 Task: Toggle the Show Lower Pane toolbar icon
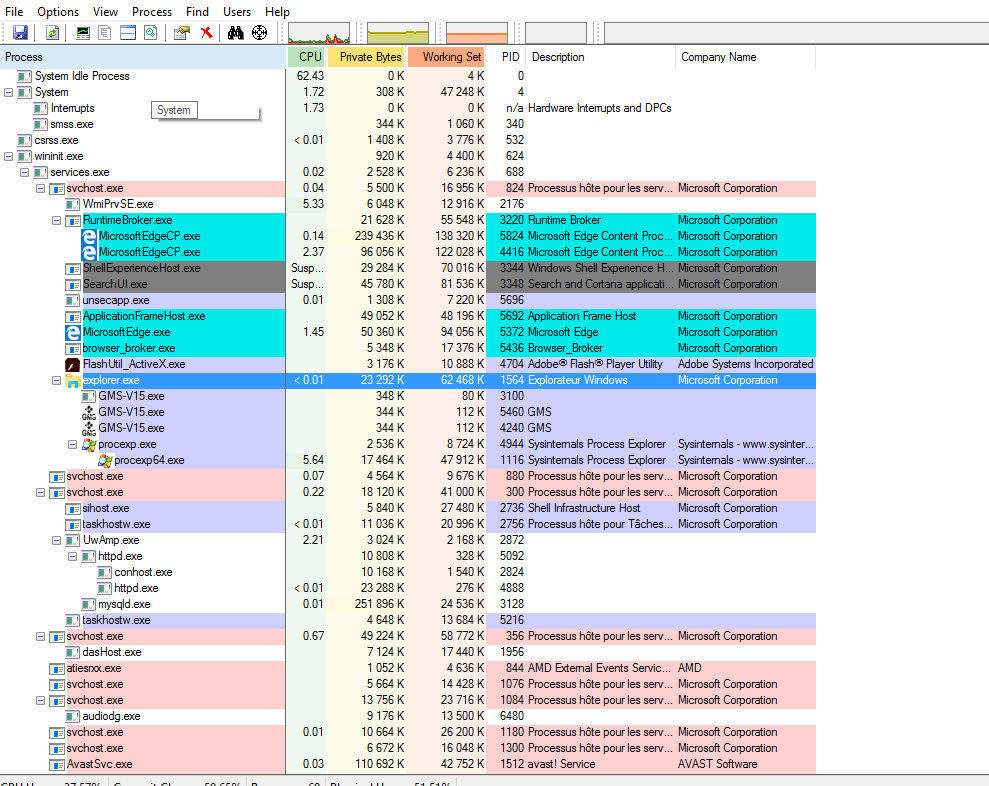(128, 33)
